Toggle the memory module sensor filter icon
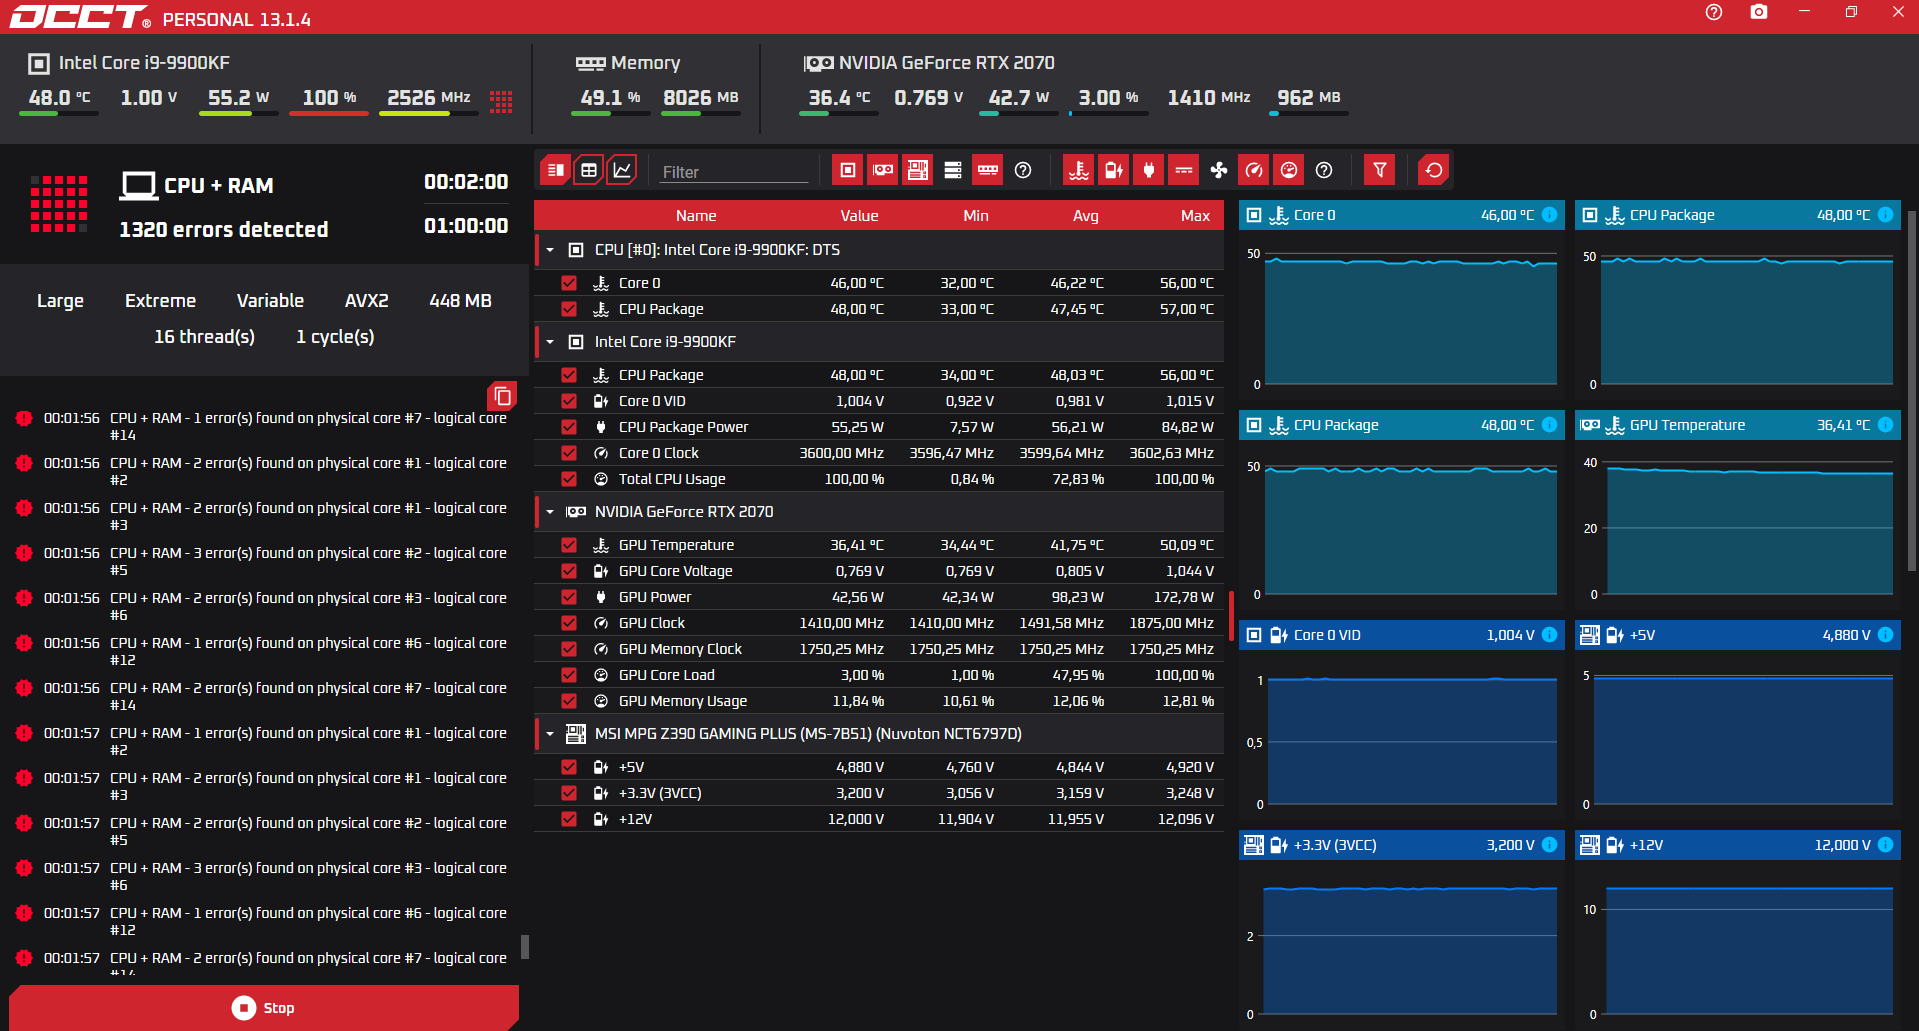1919x1031 pixels. (988, 170)
